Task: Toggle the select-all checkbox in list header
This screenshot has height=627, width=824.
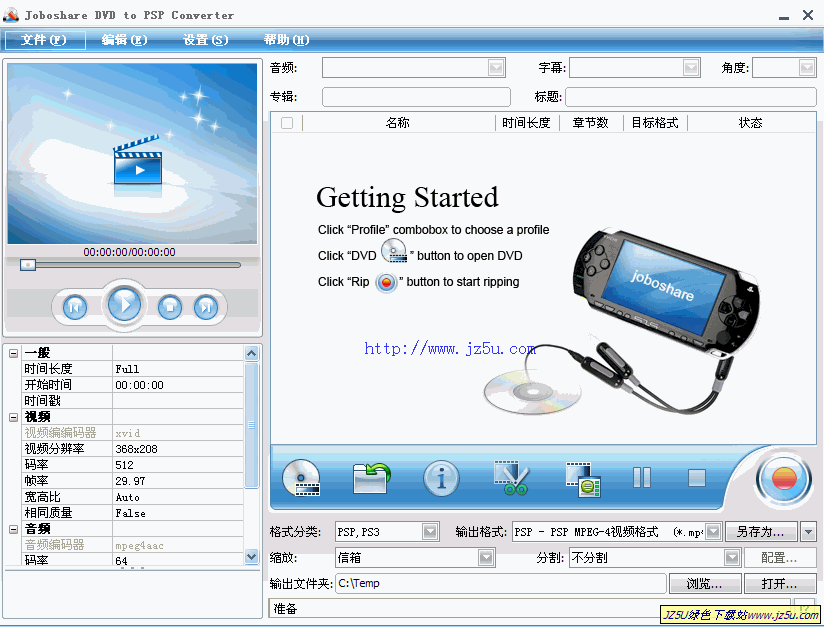Action: point(287,123)
